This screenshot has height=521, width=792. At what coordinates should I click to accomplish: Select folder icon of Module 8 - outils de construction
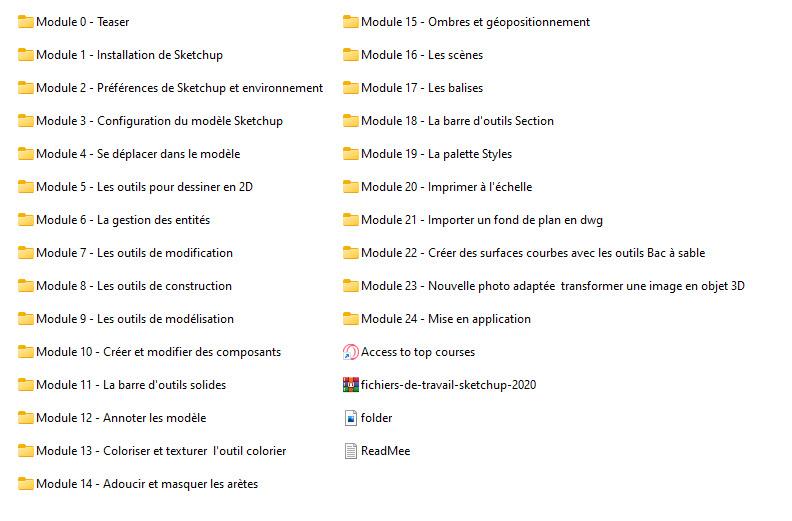click(x=25, y=286)
